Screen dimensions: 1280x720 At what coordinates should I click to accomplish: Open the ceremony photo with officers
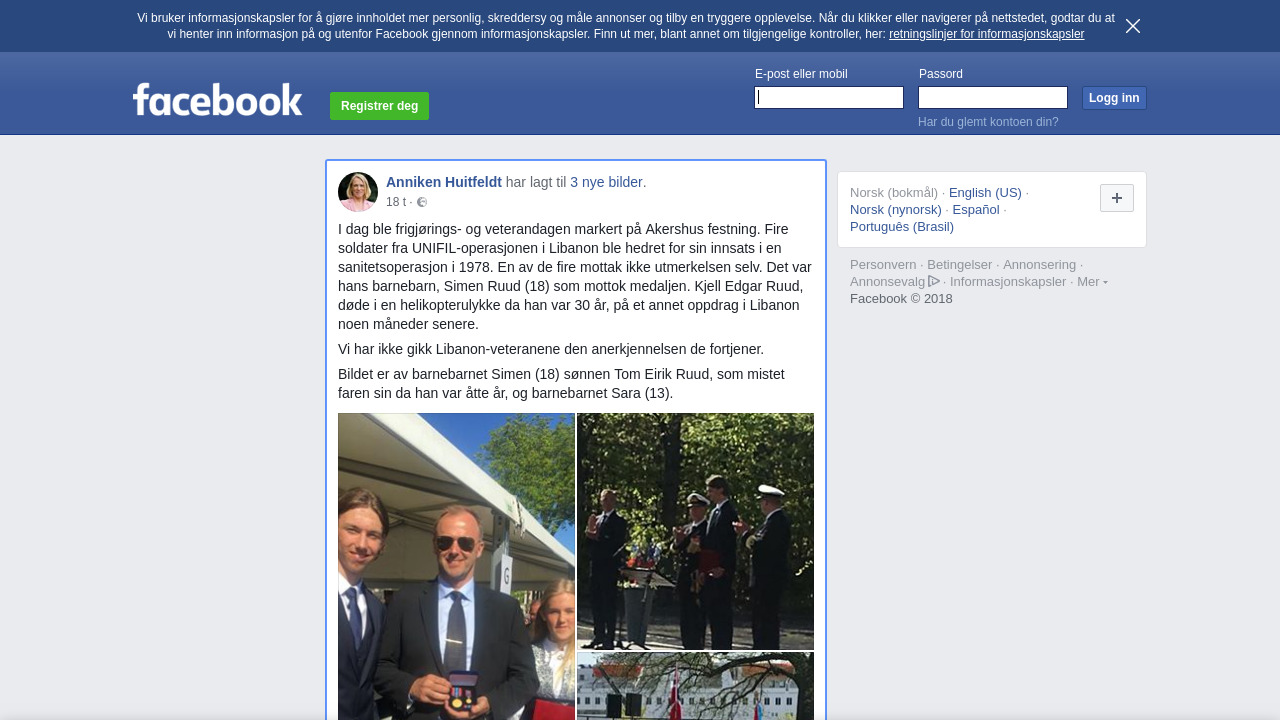point(695,531)
